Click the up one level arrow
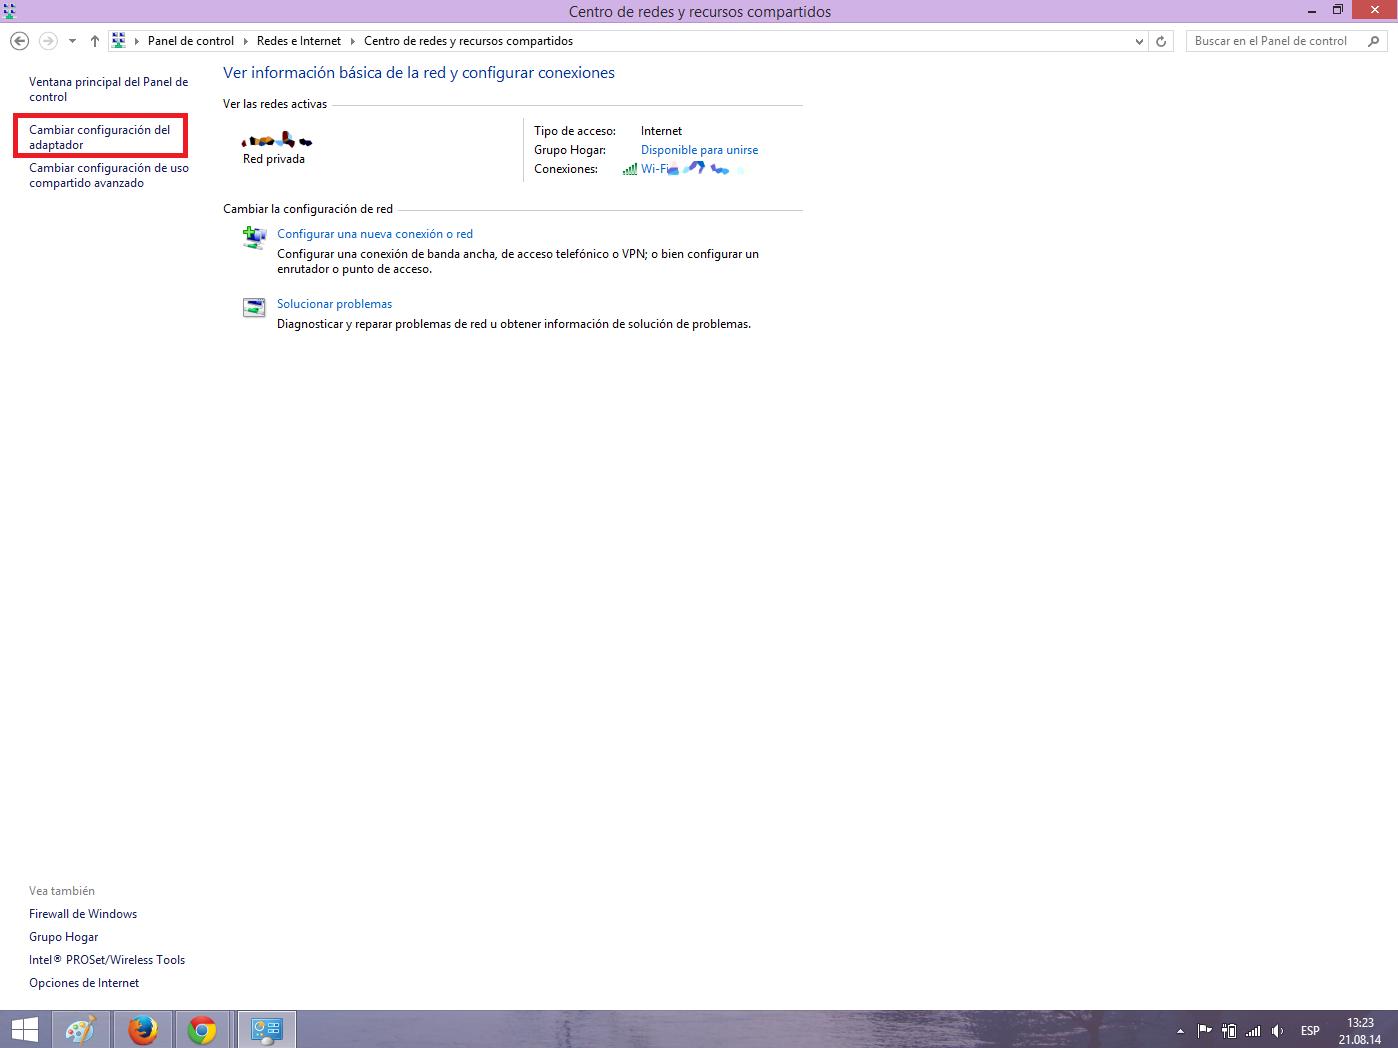 tap(95, 41)
